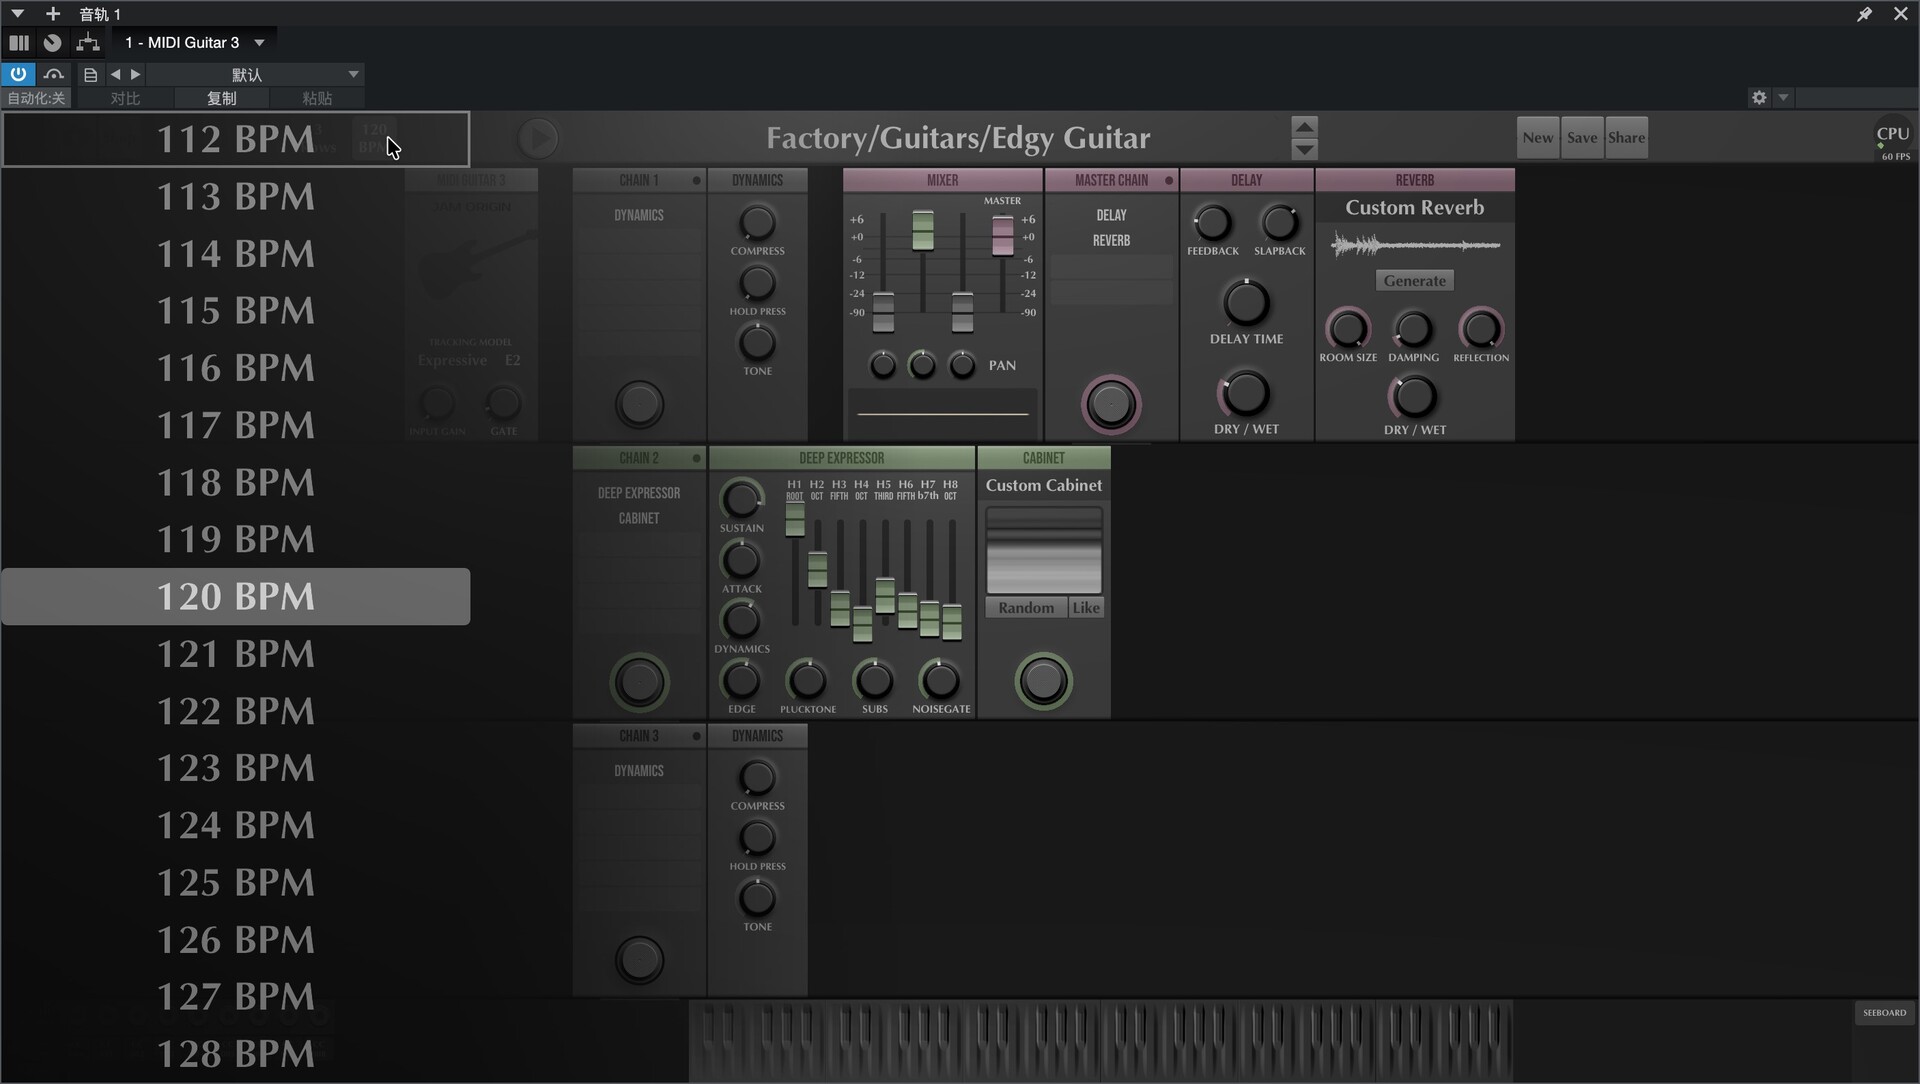Choose 125 BPM in the list
This screenshot has height=1084, width=1920.
coord(236,883)
